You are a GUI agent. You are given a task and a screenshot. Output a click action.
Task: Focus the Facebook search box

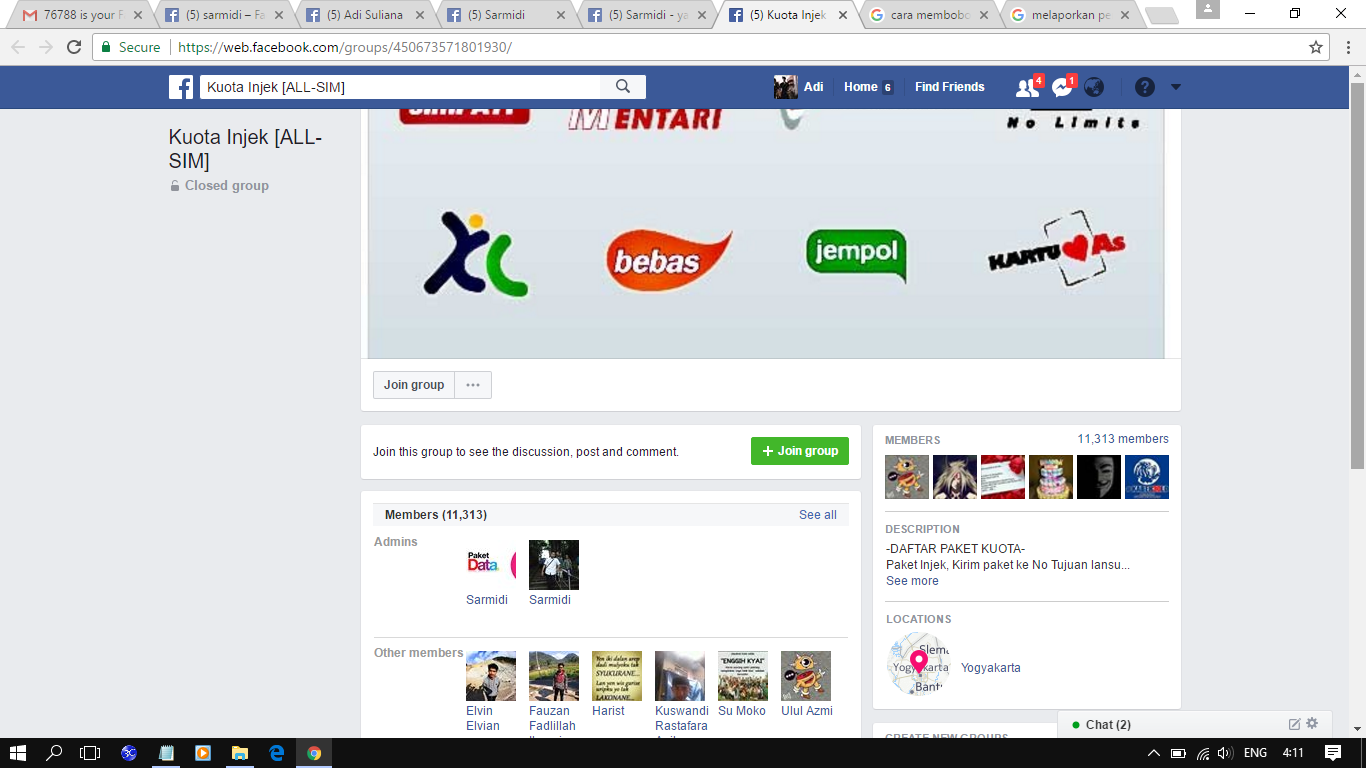click(401, 87)
